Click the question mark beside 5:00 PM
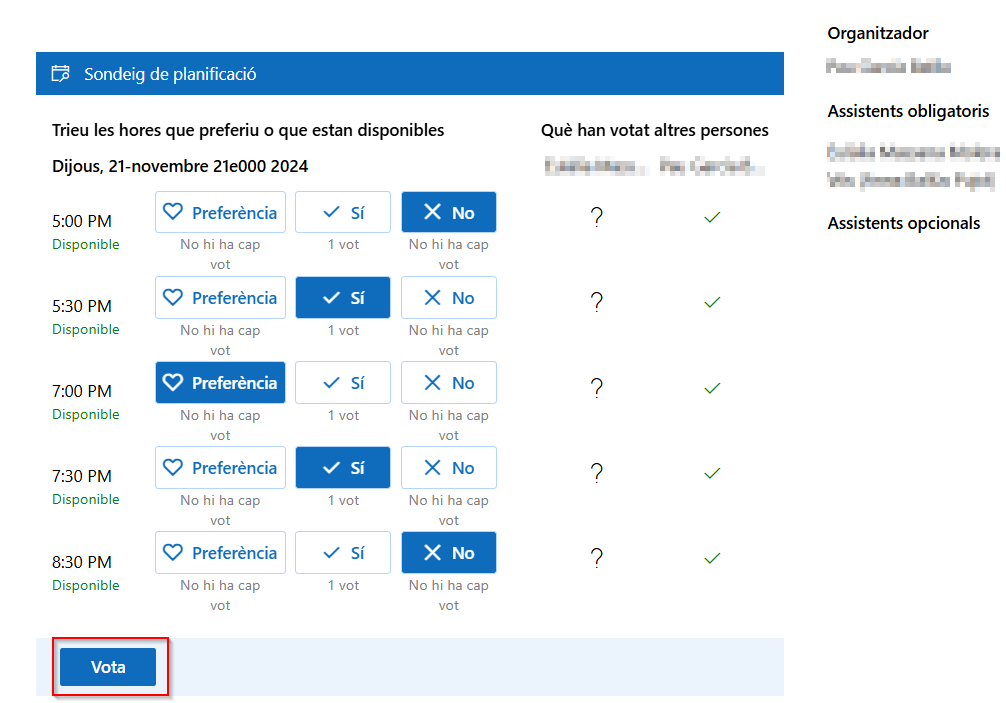The image size is (1006, 703). click(x=597, y=217)
